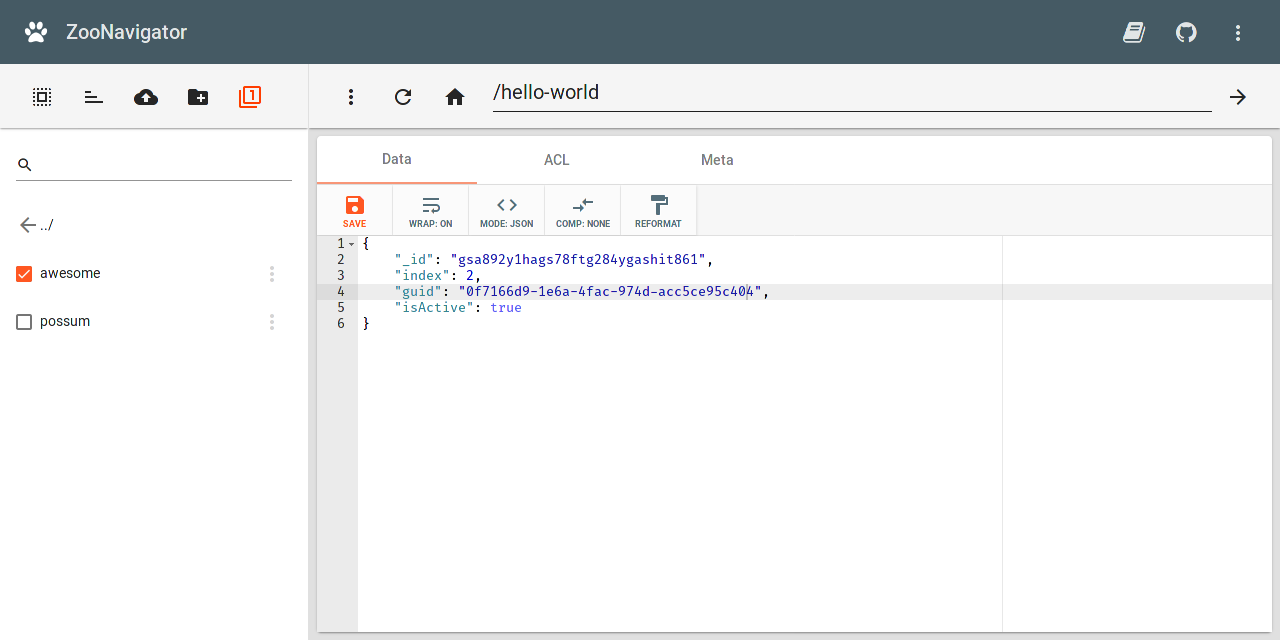1280x640 pixels.
Task: Uncheck the awesome node checkbox
Action: [x=25, y=274]
